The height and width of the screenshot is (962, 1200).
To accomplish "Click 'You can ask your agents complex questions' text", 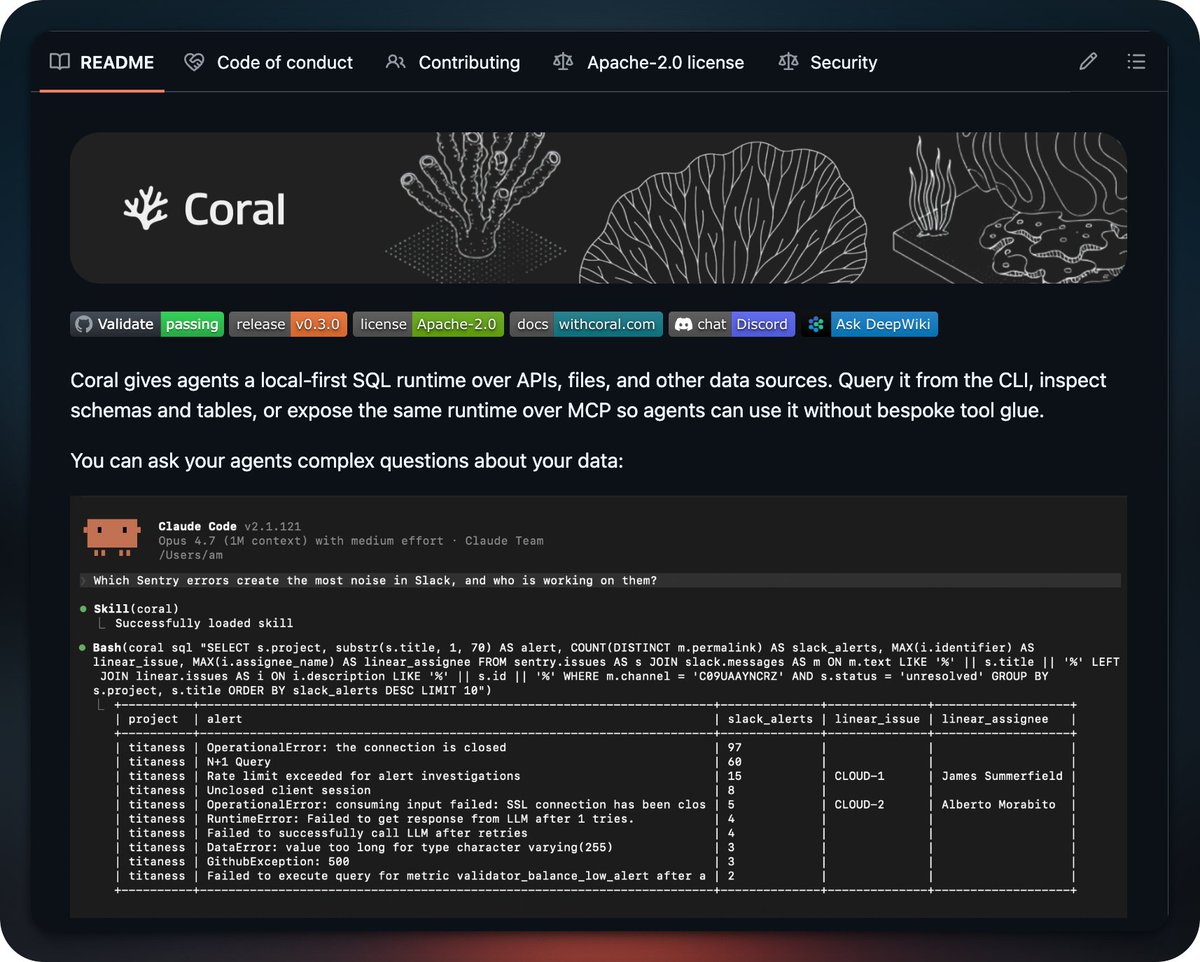I will (x=347, y=461).
